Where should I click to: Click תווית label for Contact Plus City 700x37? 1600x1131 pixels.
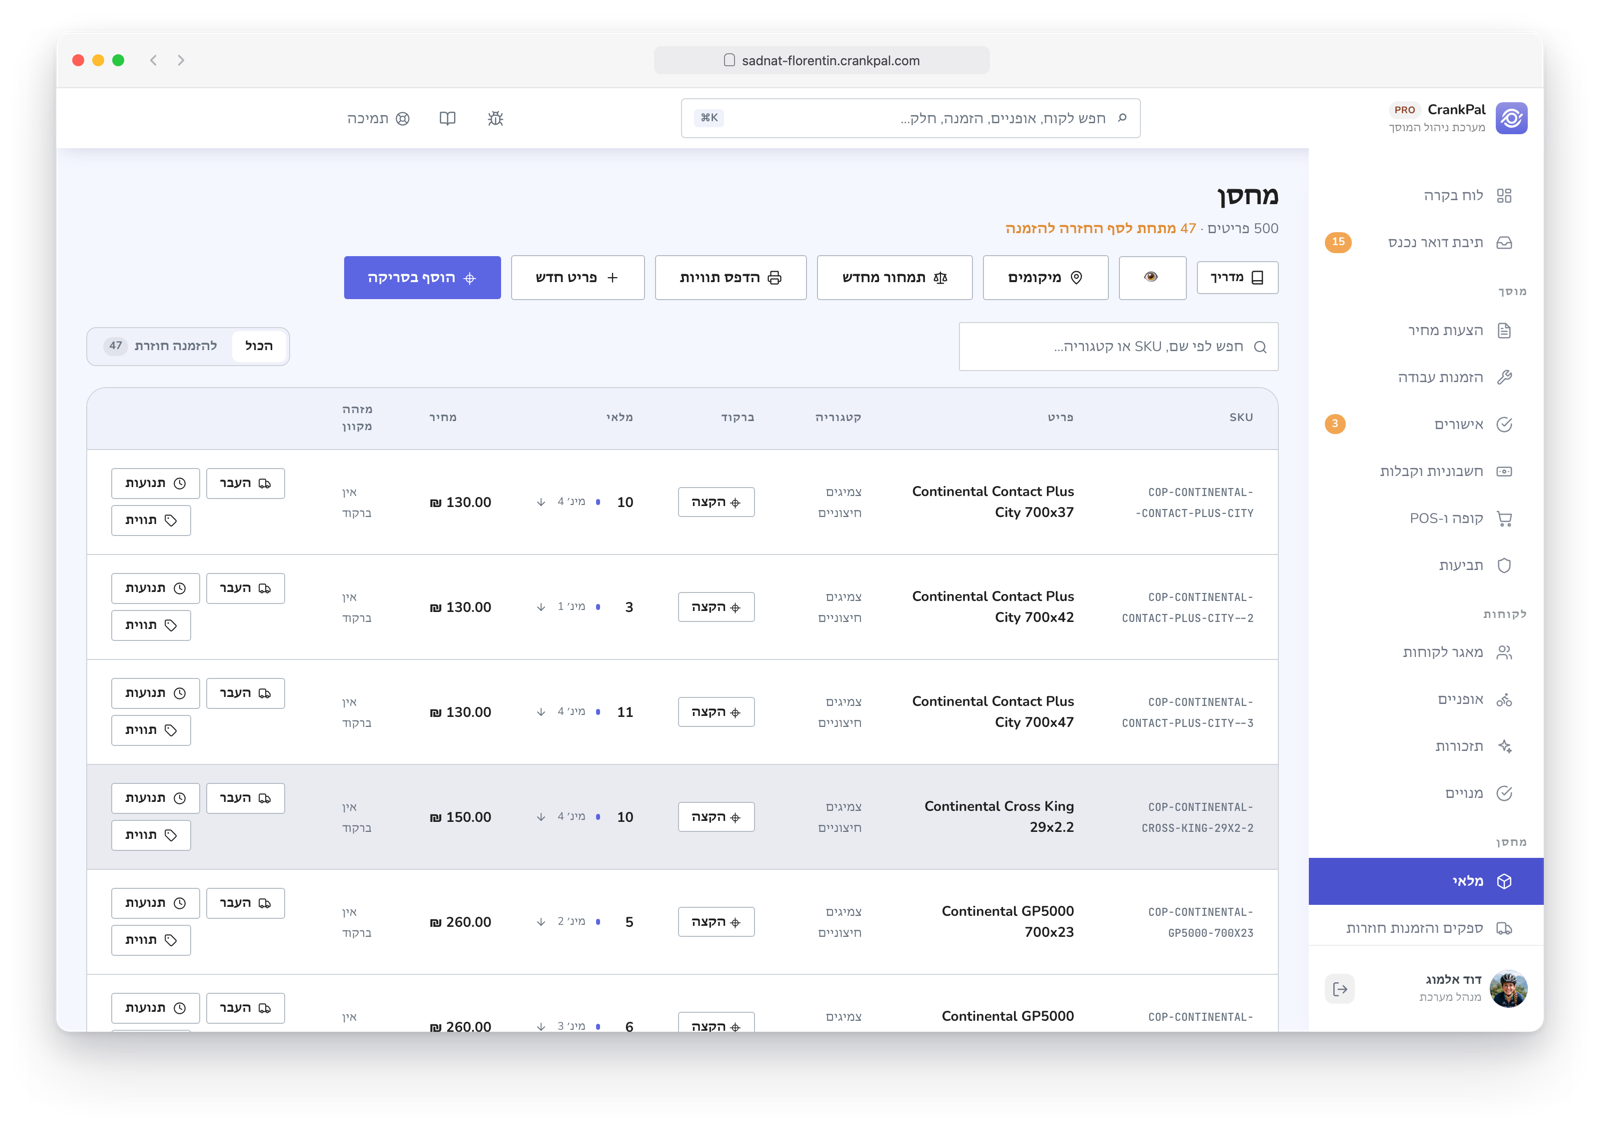coord(151,520)
